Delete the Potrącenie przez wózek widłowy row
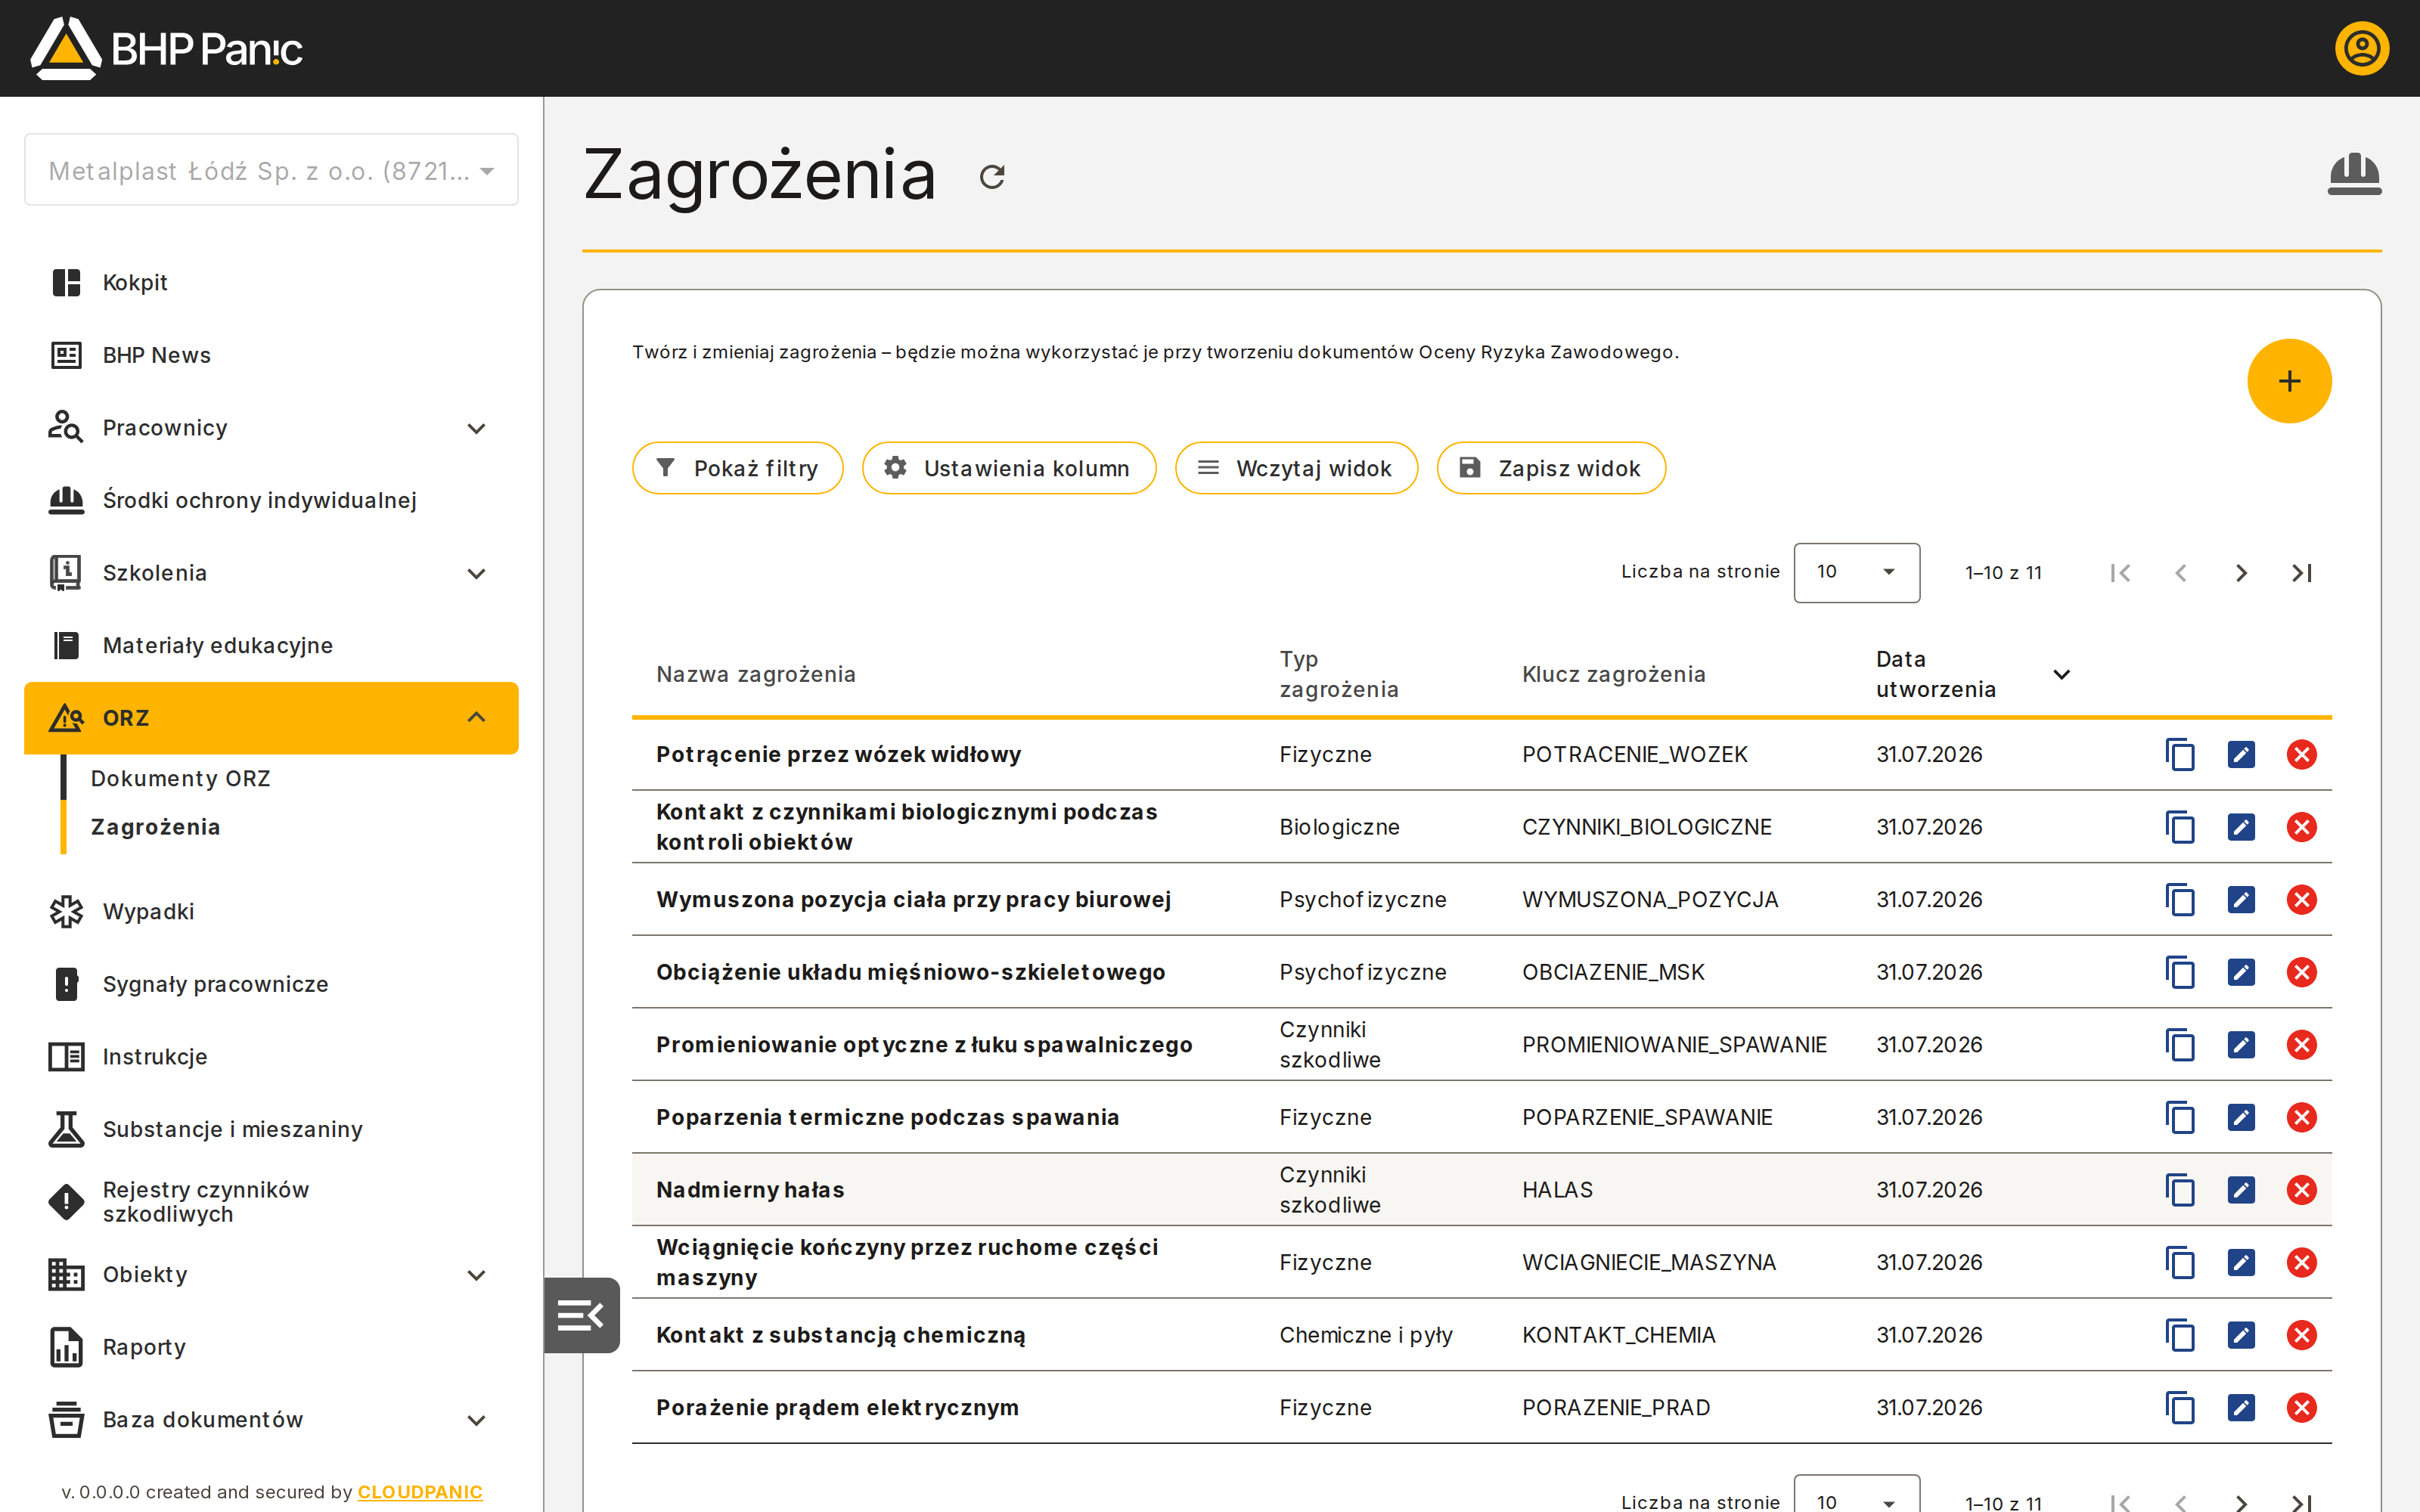Viewport: 2420px width, 1512px height. pos(2301,755)
